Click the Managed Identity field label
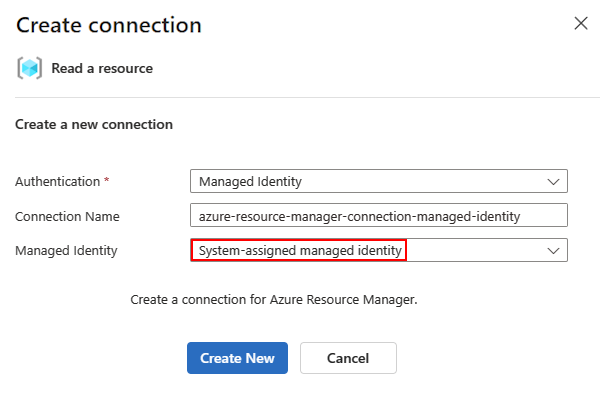This screenshot has height=400, width=600. (66, 250)
